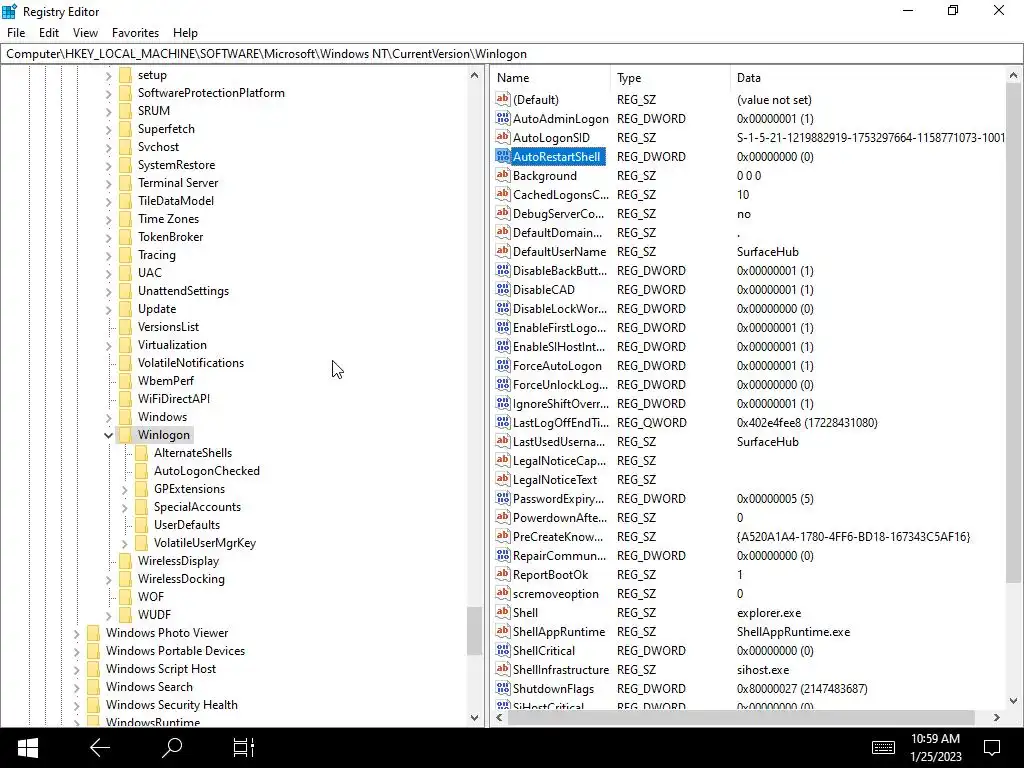
Task: Open the Action Center notifications
Action: point(992,748)
